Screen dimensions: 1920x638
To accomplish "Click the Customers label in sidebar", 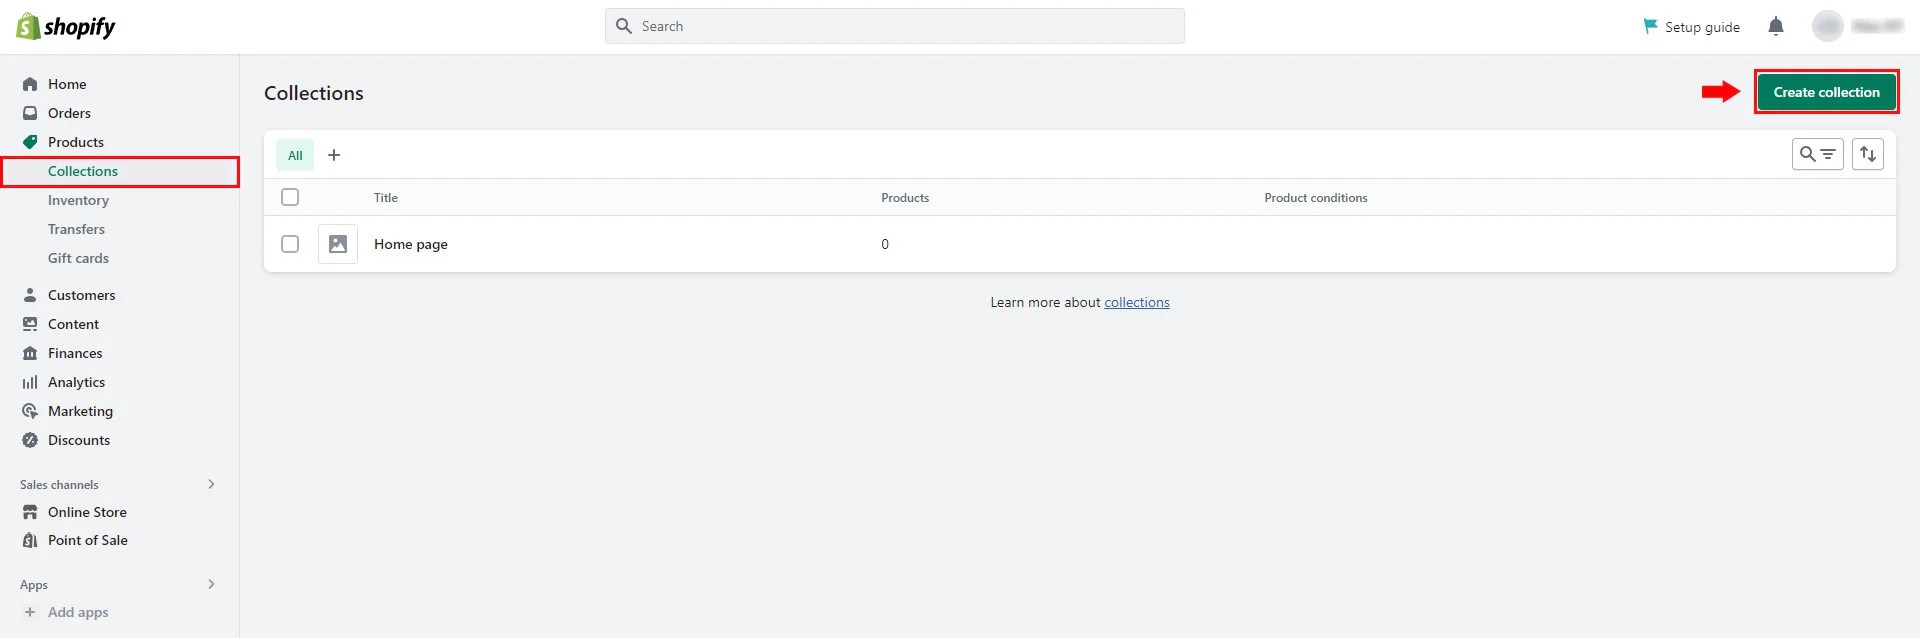I will (82, 295).
